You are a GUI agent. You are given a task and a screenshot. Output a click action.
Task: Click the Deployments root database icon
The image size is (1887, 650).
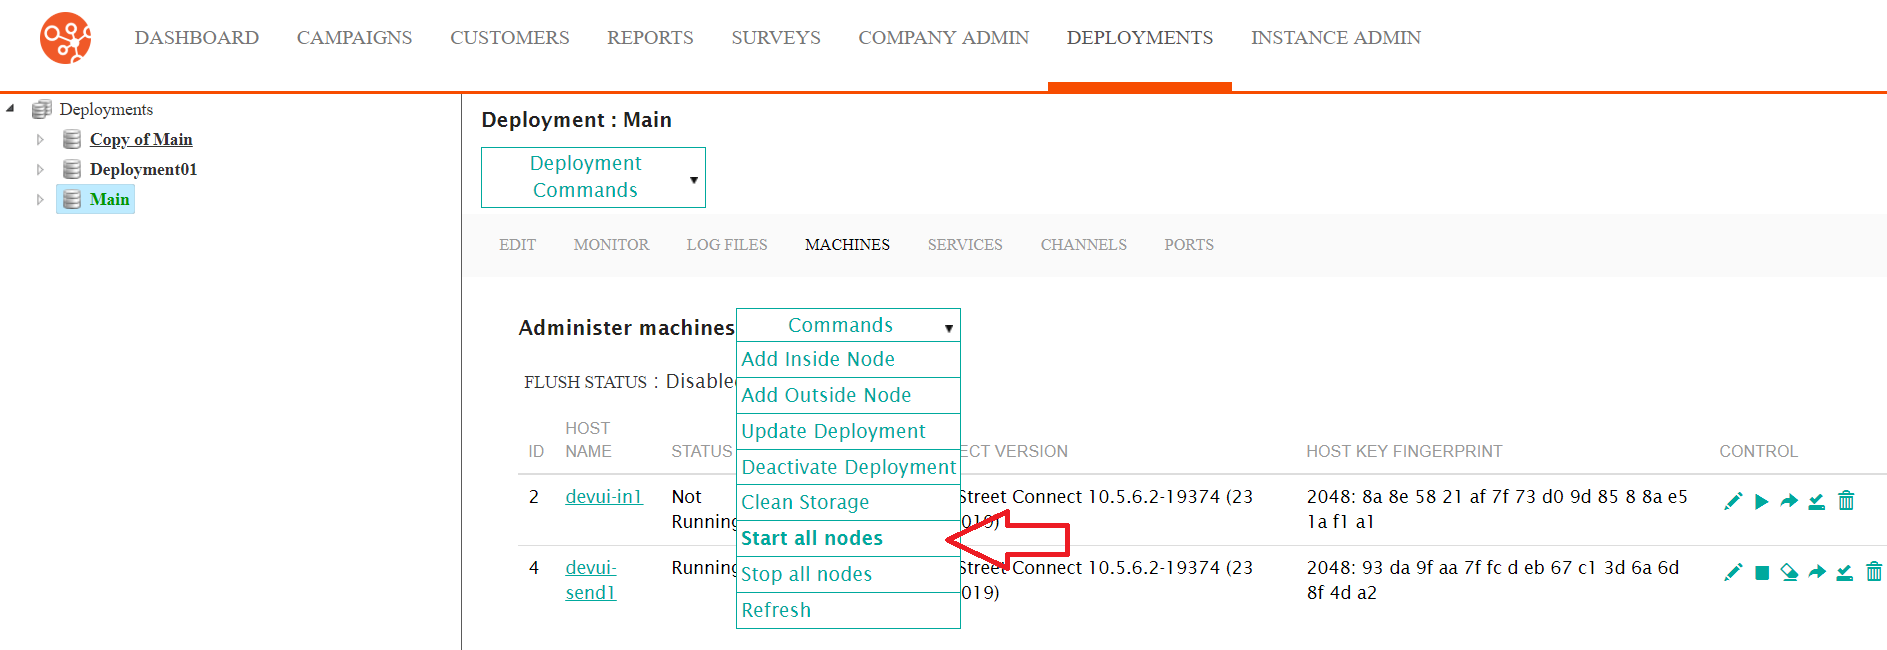[x=41, y=109]
